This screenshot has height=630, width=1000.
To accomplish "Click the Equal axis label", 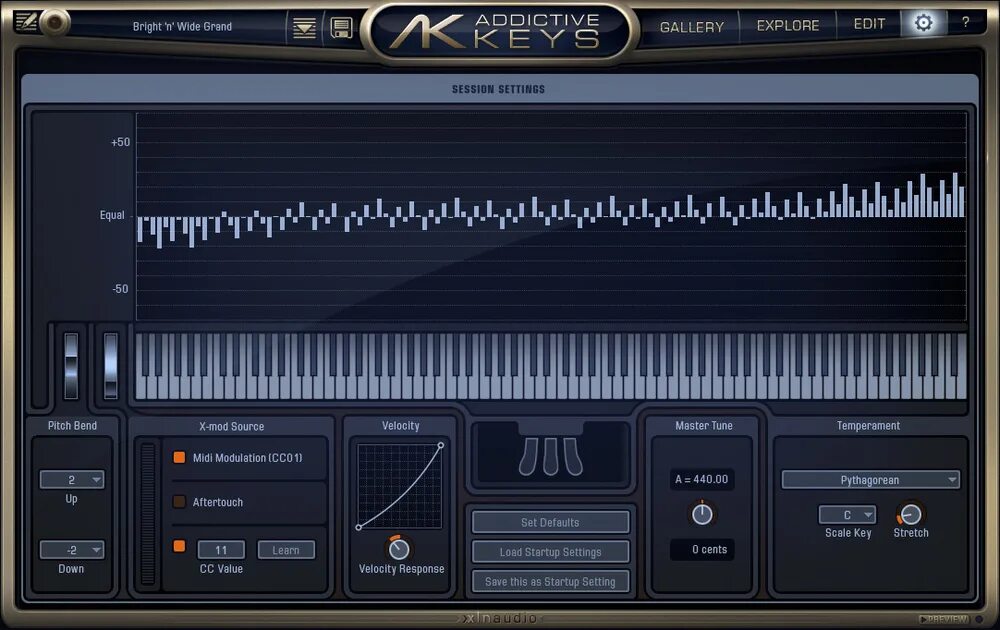I will click(112, 216).
